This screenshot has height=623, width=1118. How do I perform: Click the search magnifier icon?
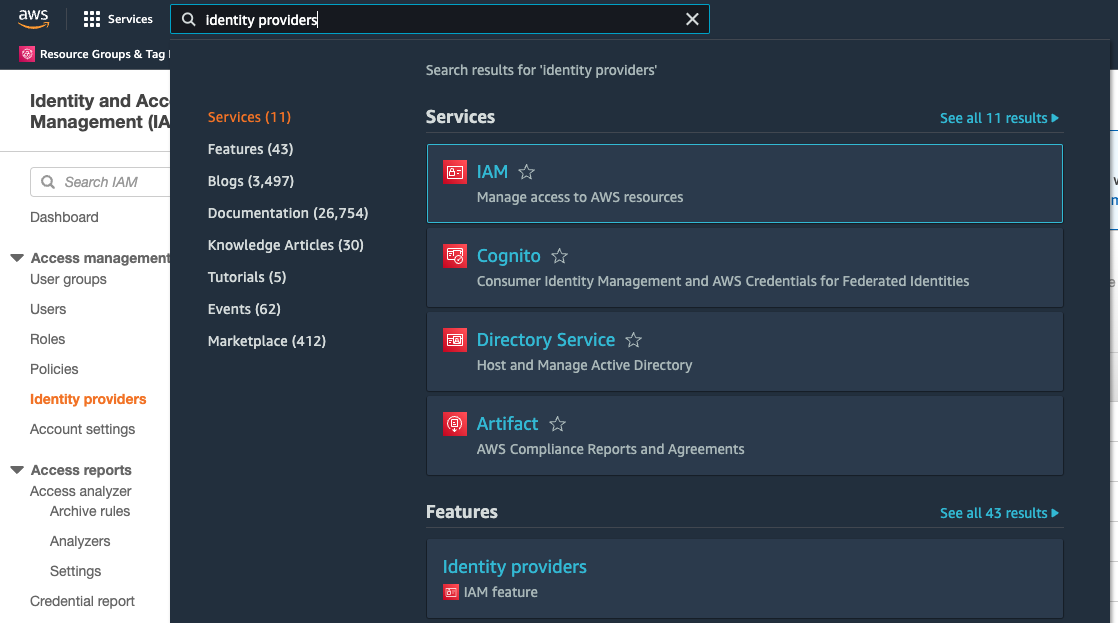[190, 18]
